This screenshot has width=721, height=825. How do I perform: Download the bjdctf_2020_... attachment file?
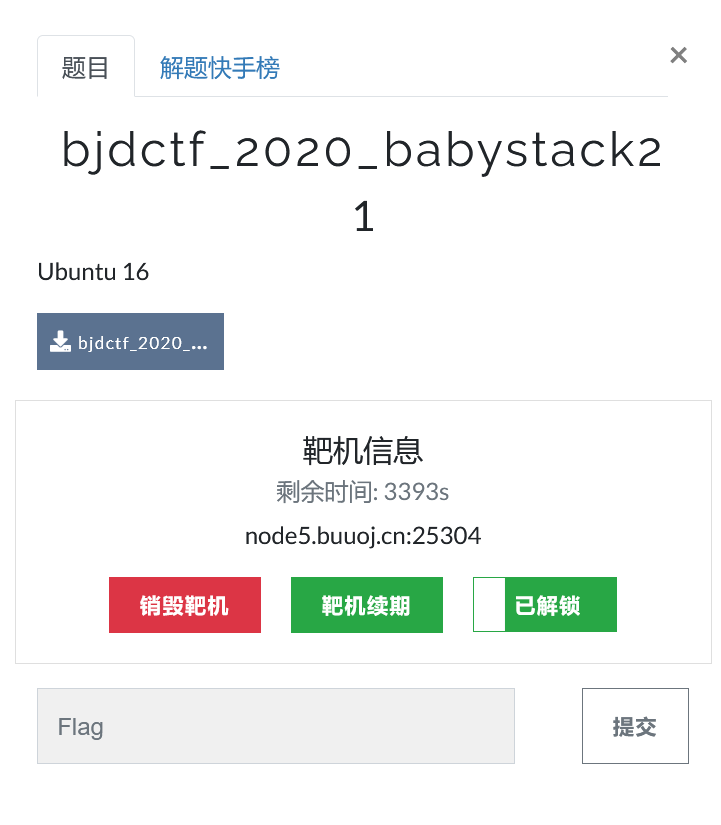click(130, 341)
